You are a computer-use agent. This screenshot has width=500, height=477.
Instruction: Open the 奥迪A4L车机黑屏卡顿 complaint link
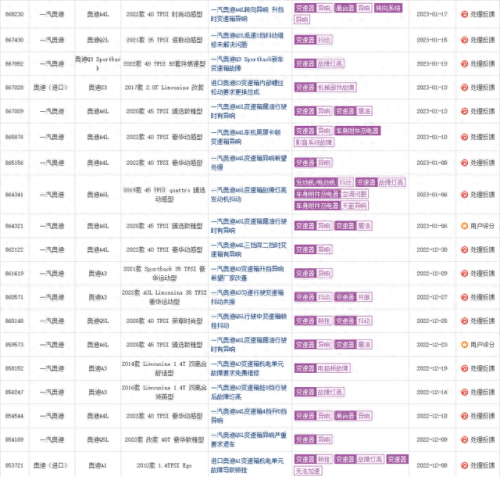246,137
